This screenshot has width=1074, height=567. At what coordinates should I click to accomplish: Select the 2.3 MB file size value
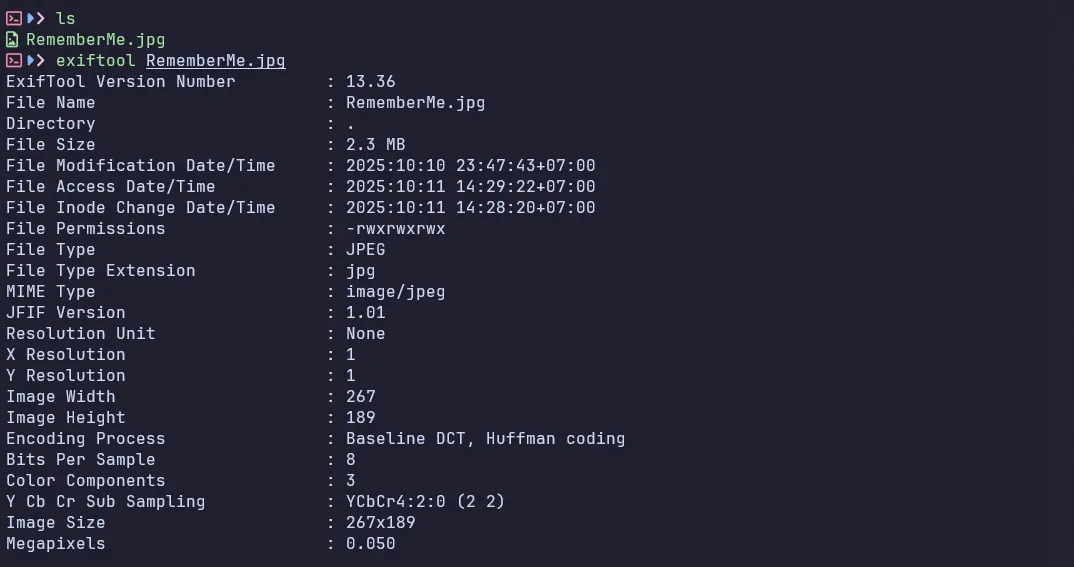375,145
